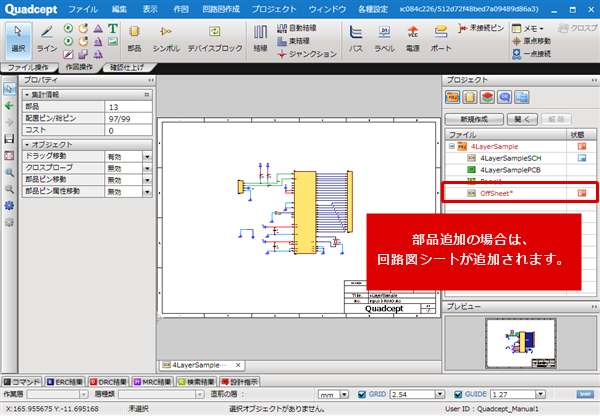Image resolution: width=600 pixels, height=416 pixels.
Task: Toggle the GUIDE checkbox
Action: [458, 394]
